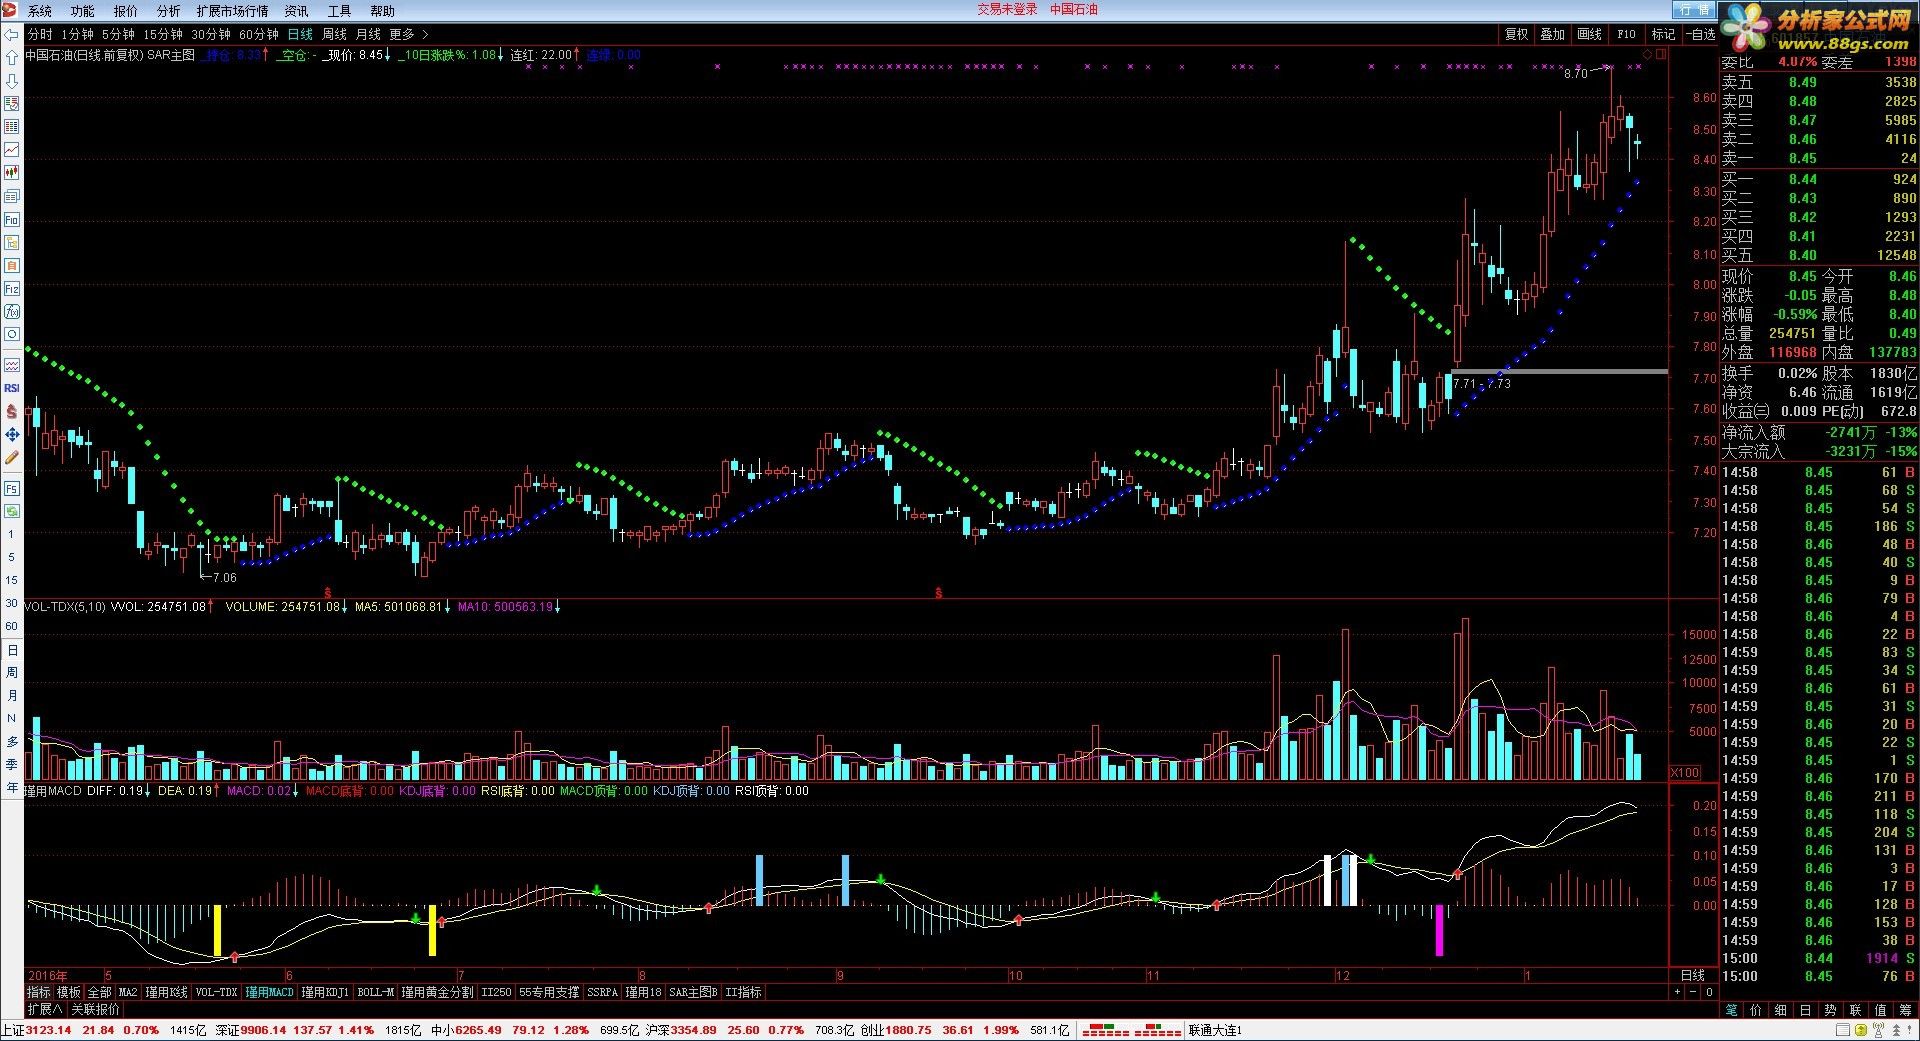Click the 15 minute period in left strip

click(x=12, y=580)
